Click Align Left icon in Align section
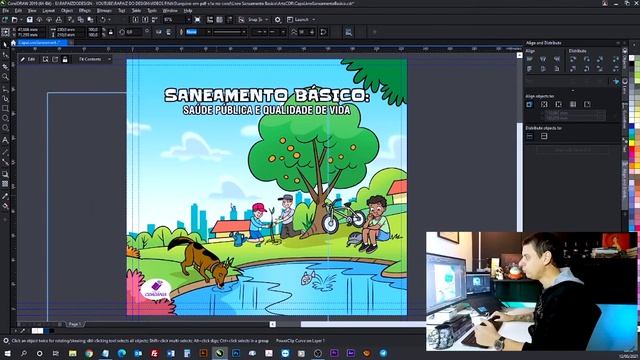This screenshot has width=640, height=360. 530,59
